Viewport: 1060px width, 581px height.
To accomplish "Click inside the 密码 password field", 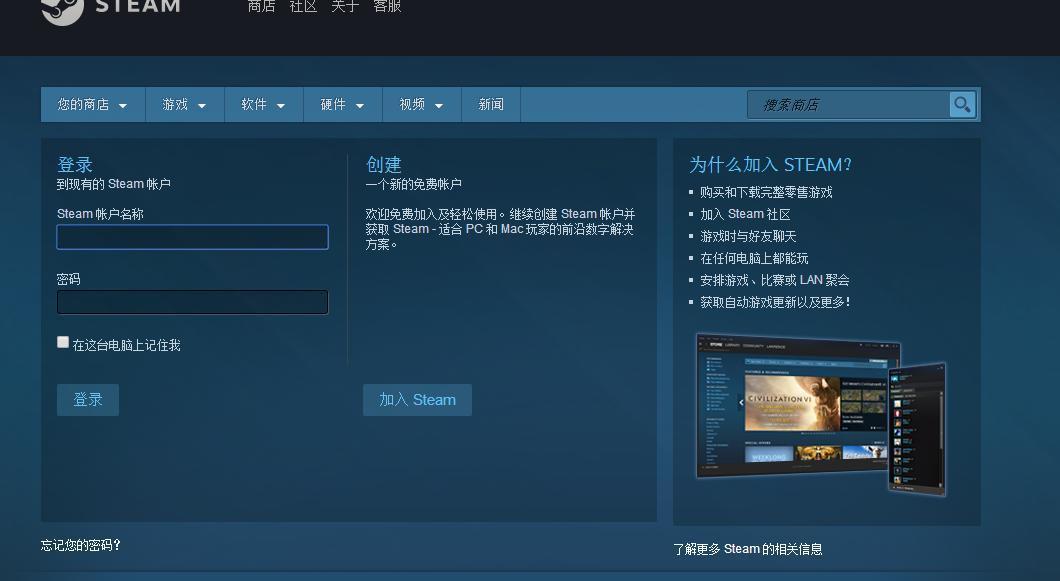I will tap(192, 302).
